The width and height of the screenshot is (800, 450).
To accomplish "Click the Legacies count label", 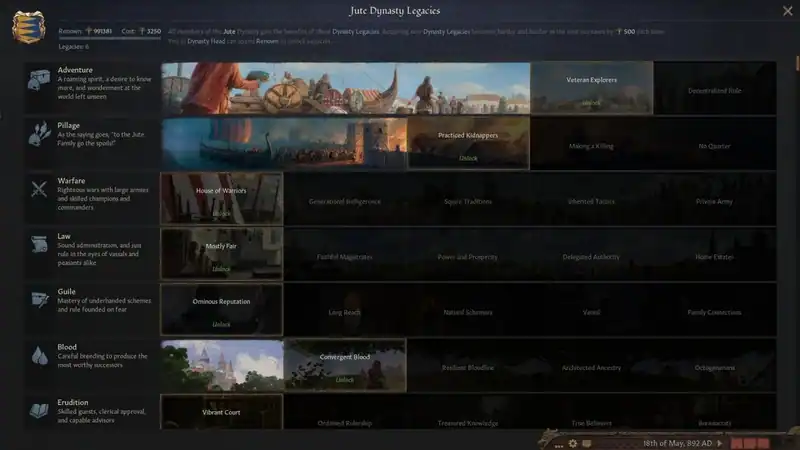I will click(73, 46).
